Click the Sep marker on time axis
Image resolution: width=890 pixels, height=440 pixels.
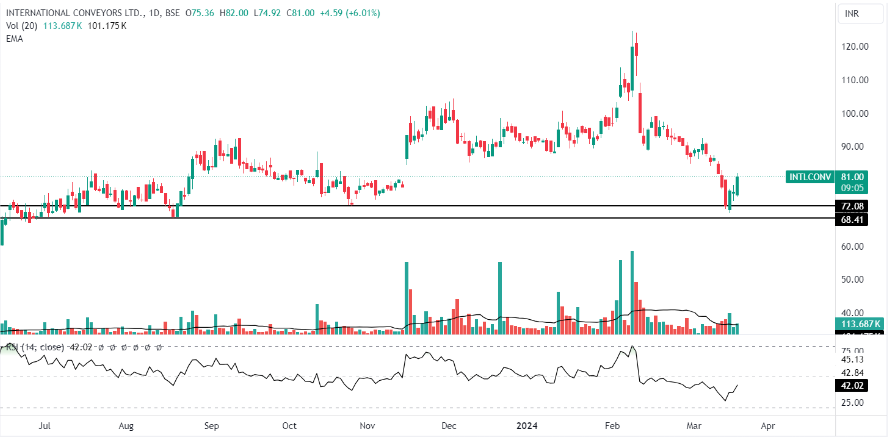(x=211, y=426)
